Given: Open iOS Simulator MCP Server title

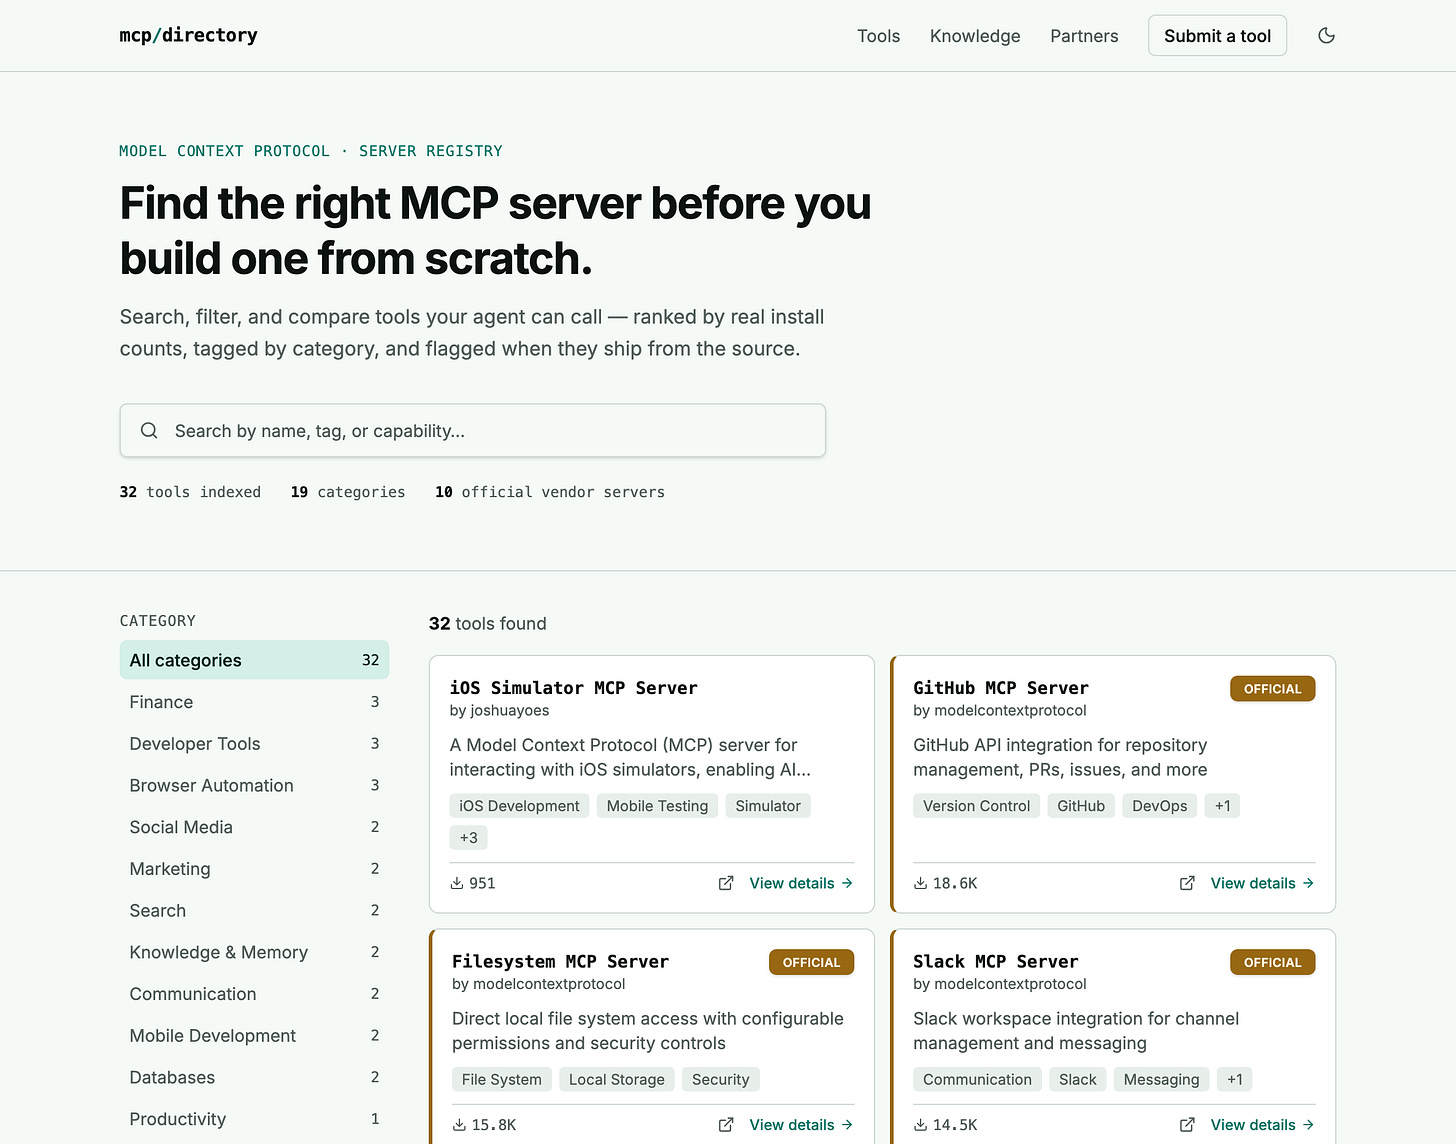Looking at the screenshot, I should pos(573,688).
